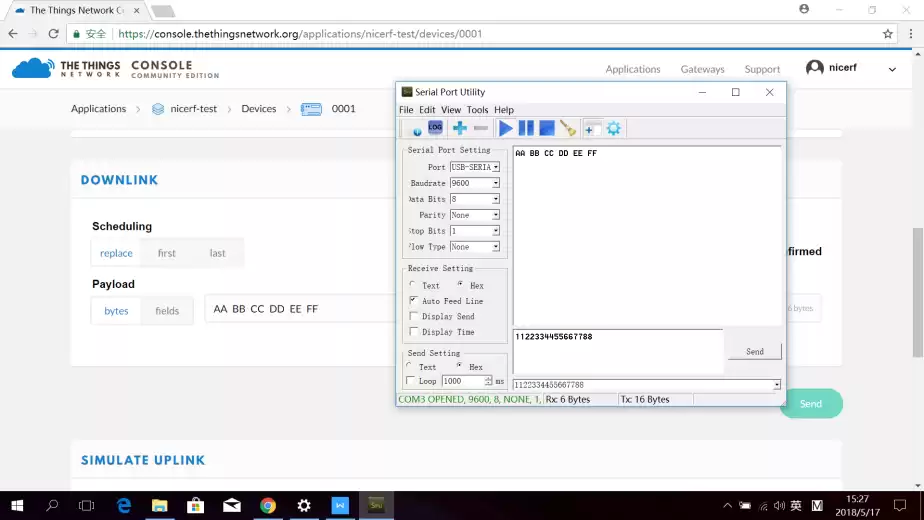This screenshot has width=924, height=520.
Task: Open the Gateways link in console header
Action: [x=702, y=69]
